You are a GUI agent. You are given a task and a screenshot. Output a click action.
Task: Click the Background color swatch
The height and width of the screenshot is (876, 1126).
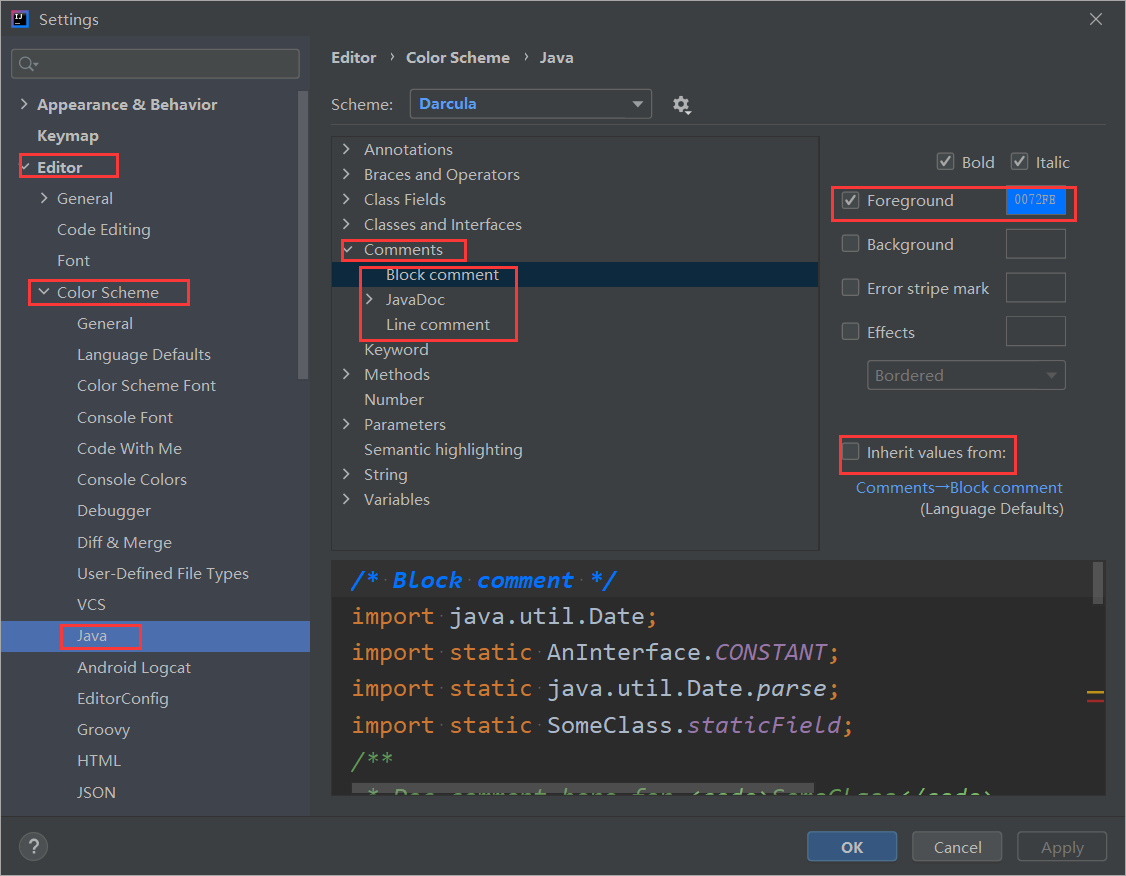point(1036,244)
